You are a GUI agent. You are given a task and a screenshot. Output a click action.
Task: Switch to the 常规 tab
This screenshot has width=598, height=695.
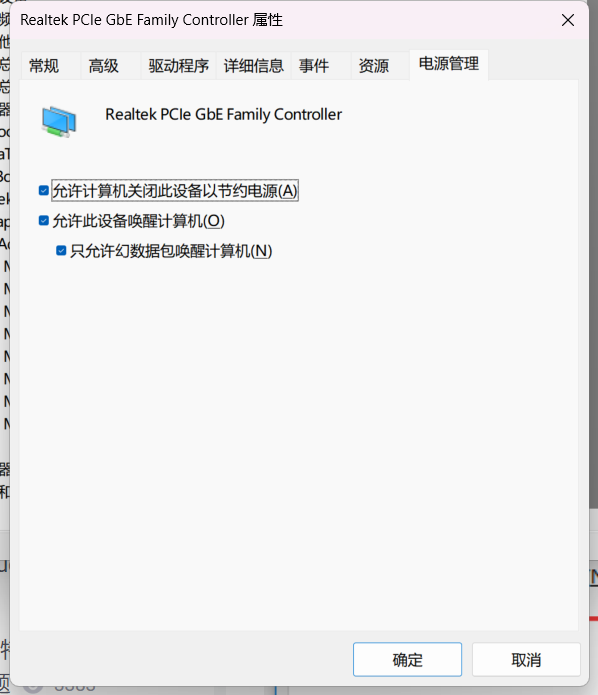click(x=44, y=66)
